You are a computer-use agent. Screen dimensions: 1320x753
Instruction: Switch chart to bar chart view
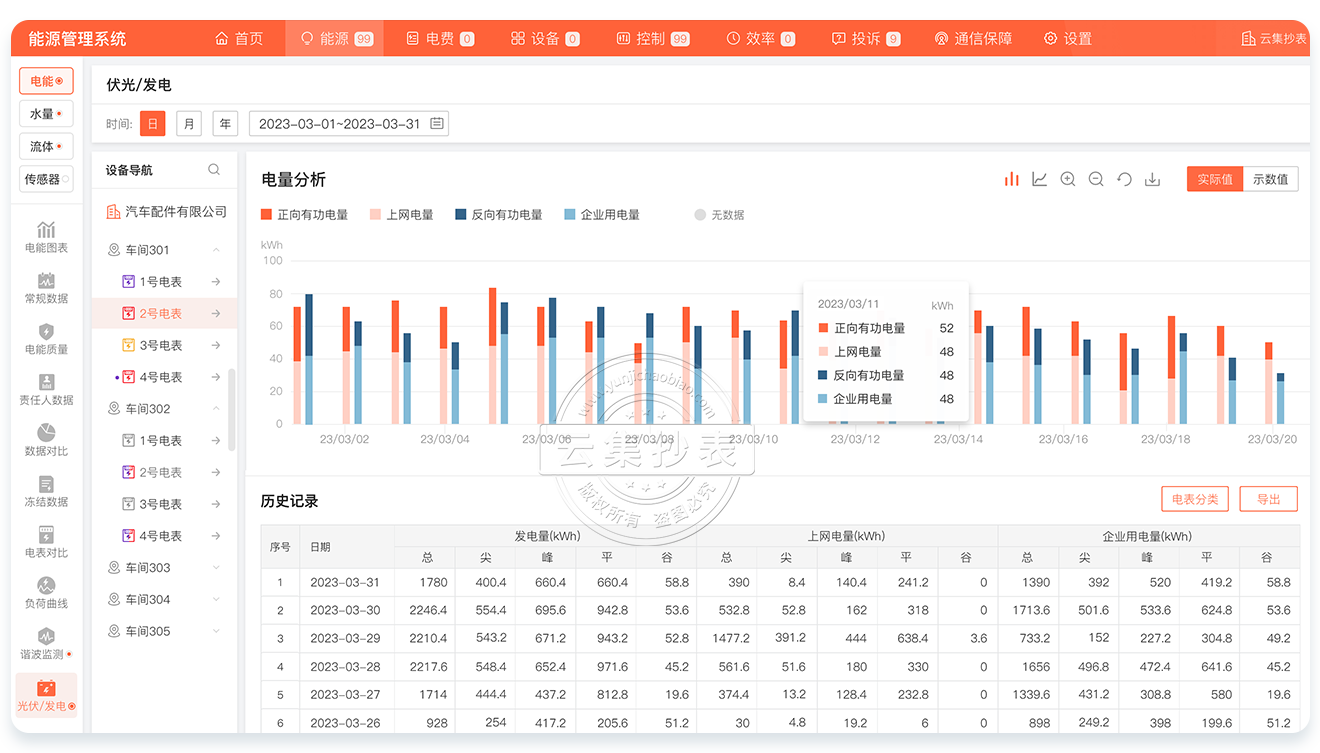click(1012, 179)
